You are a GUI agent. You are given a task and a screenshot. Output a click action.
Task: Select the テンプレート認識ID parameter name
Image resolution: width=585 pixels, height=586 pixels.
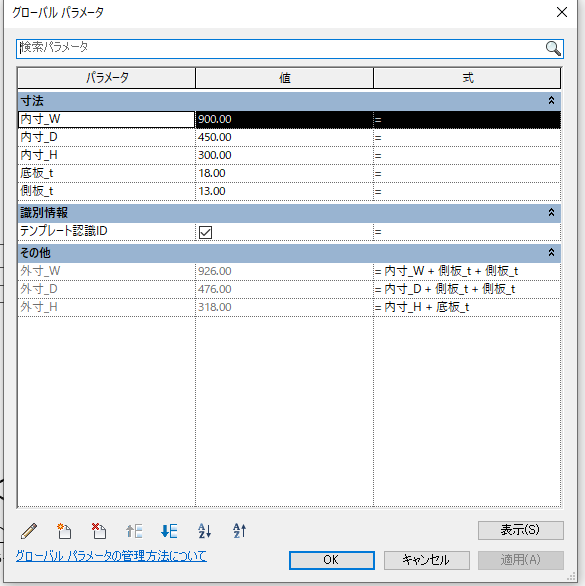pos(107,231)
